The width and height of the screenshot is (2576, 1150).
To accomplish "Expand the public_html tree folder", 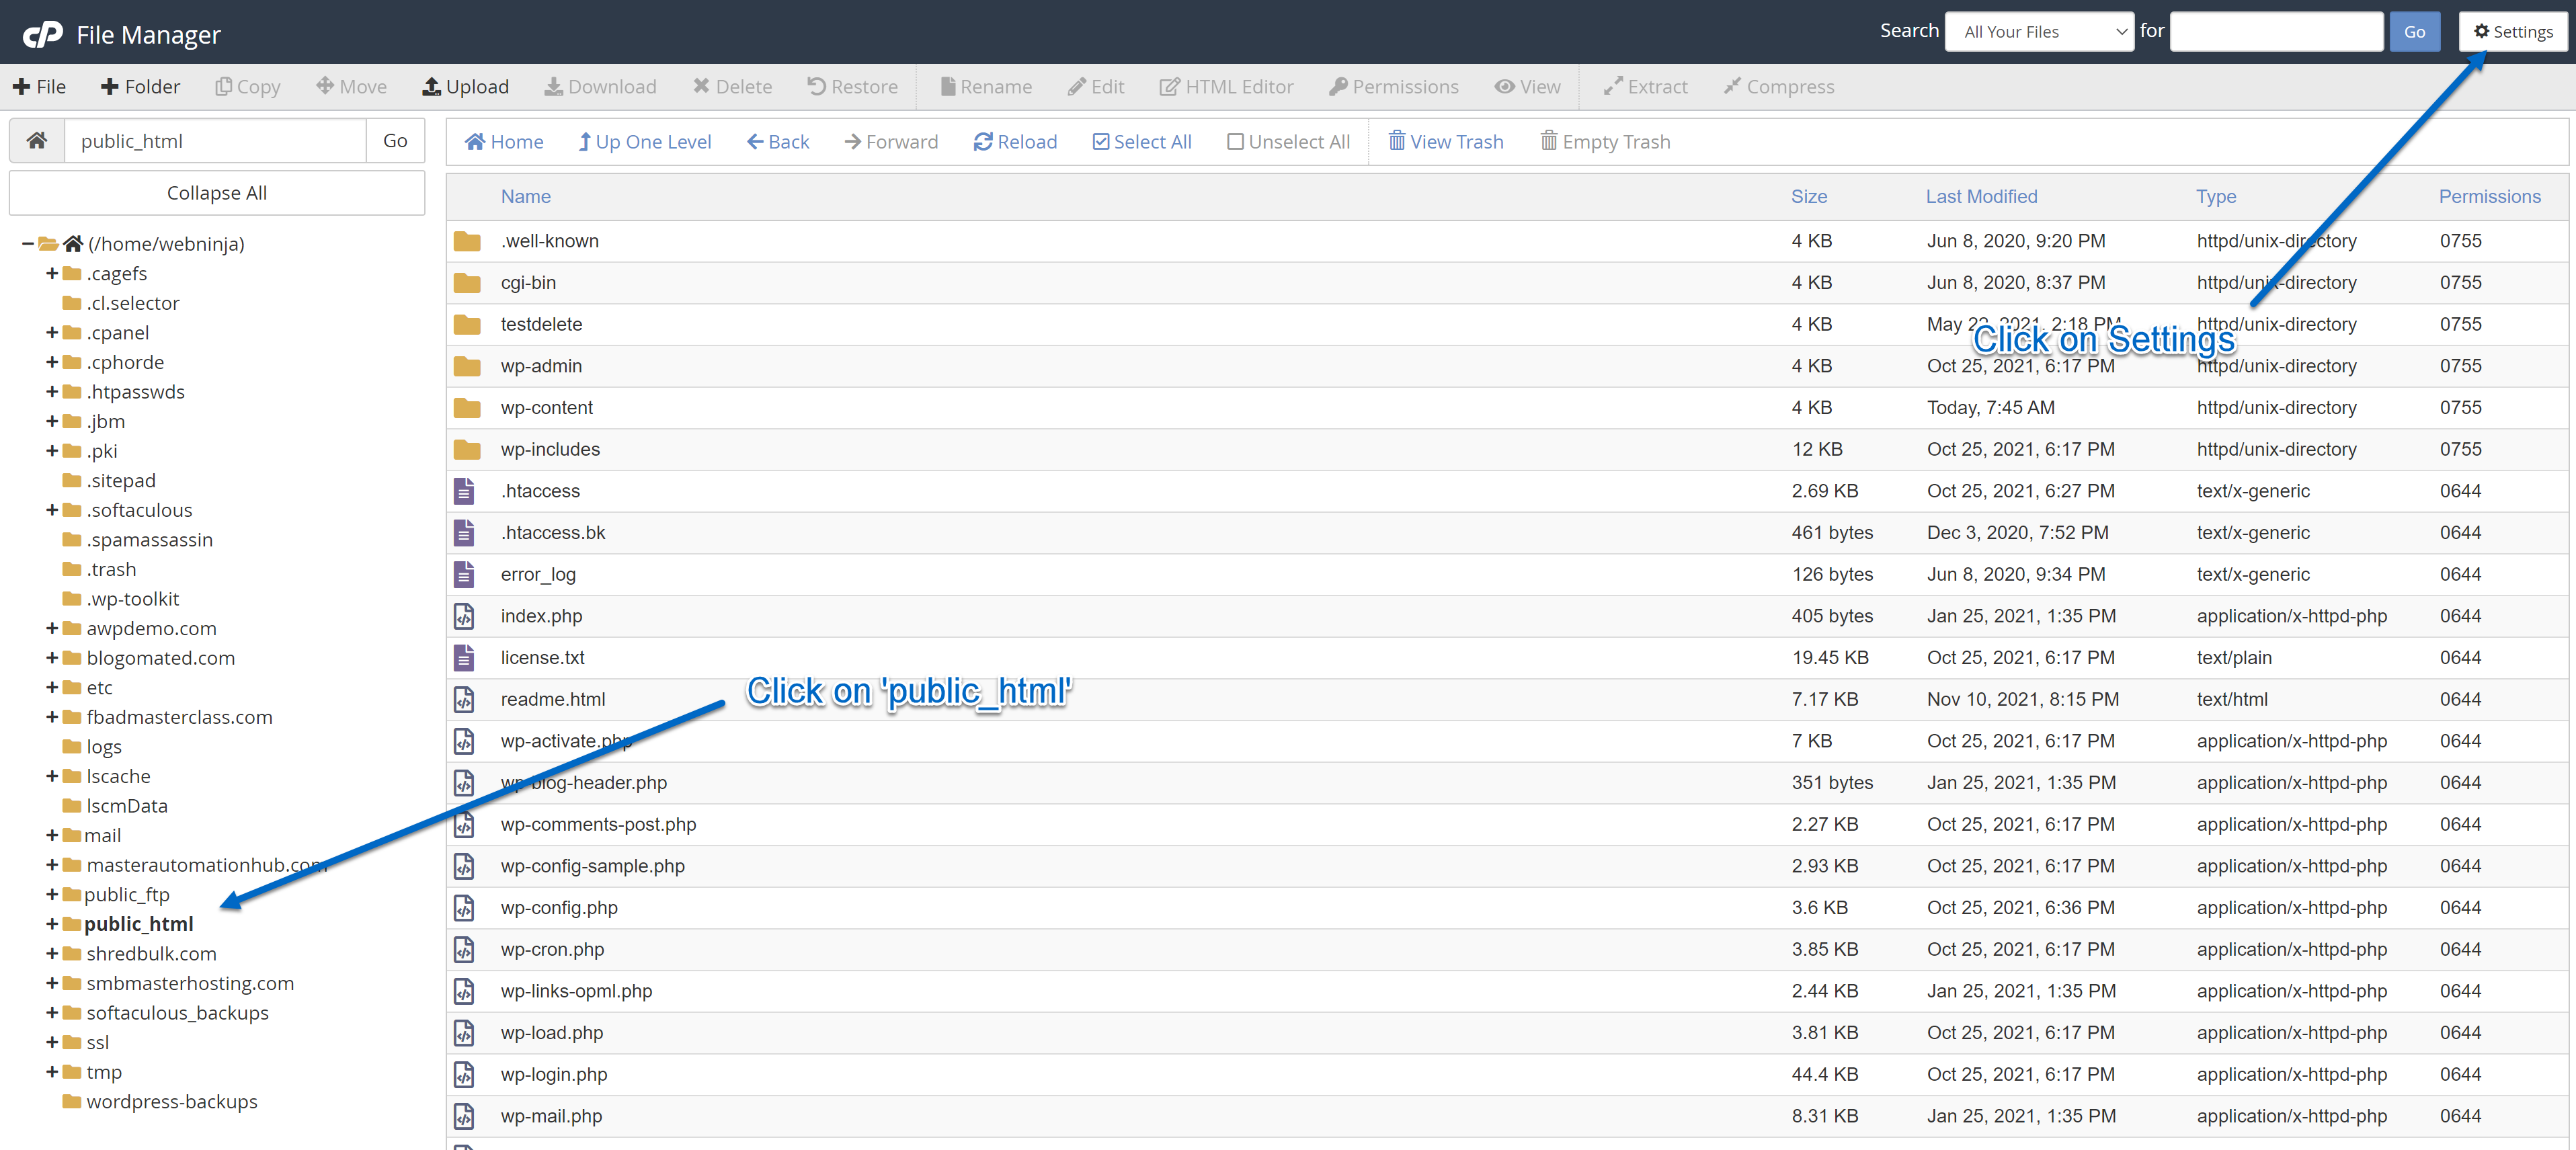I will tap(52, 924).
